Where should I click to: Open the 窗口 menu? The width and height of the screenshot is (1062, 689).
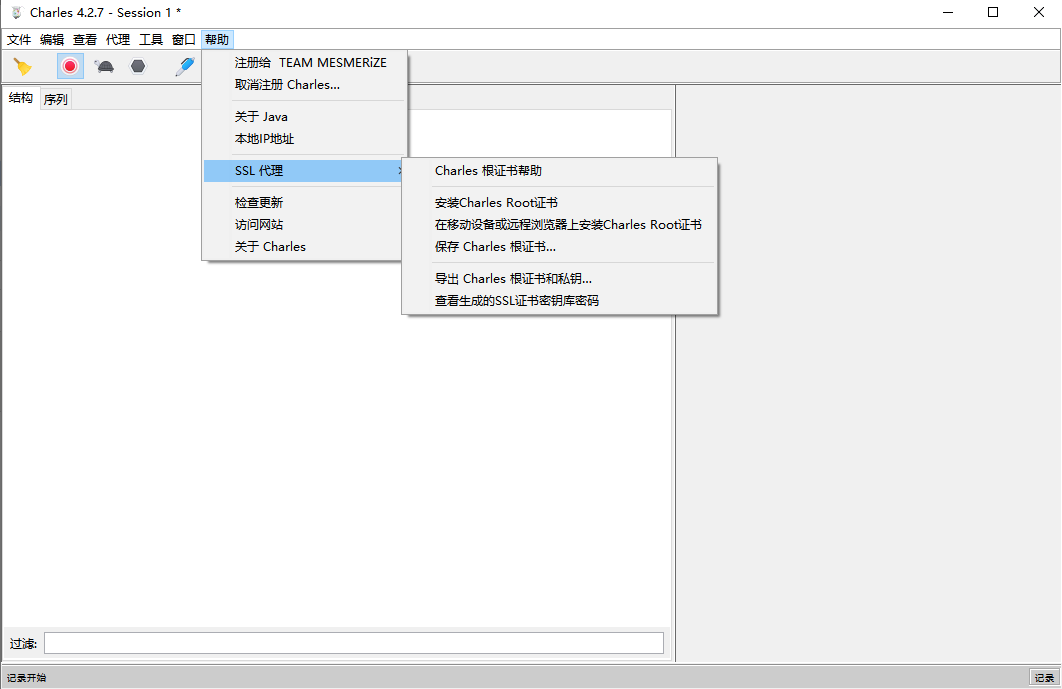click(x=184, y=39)
